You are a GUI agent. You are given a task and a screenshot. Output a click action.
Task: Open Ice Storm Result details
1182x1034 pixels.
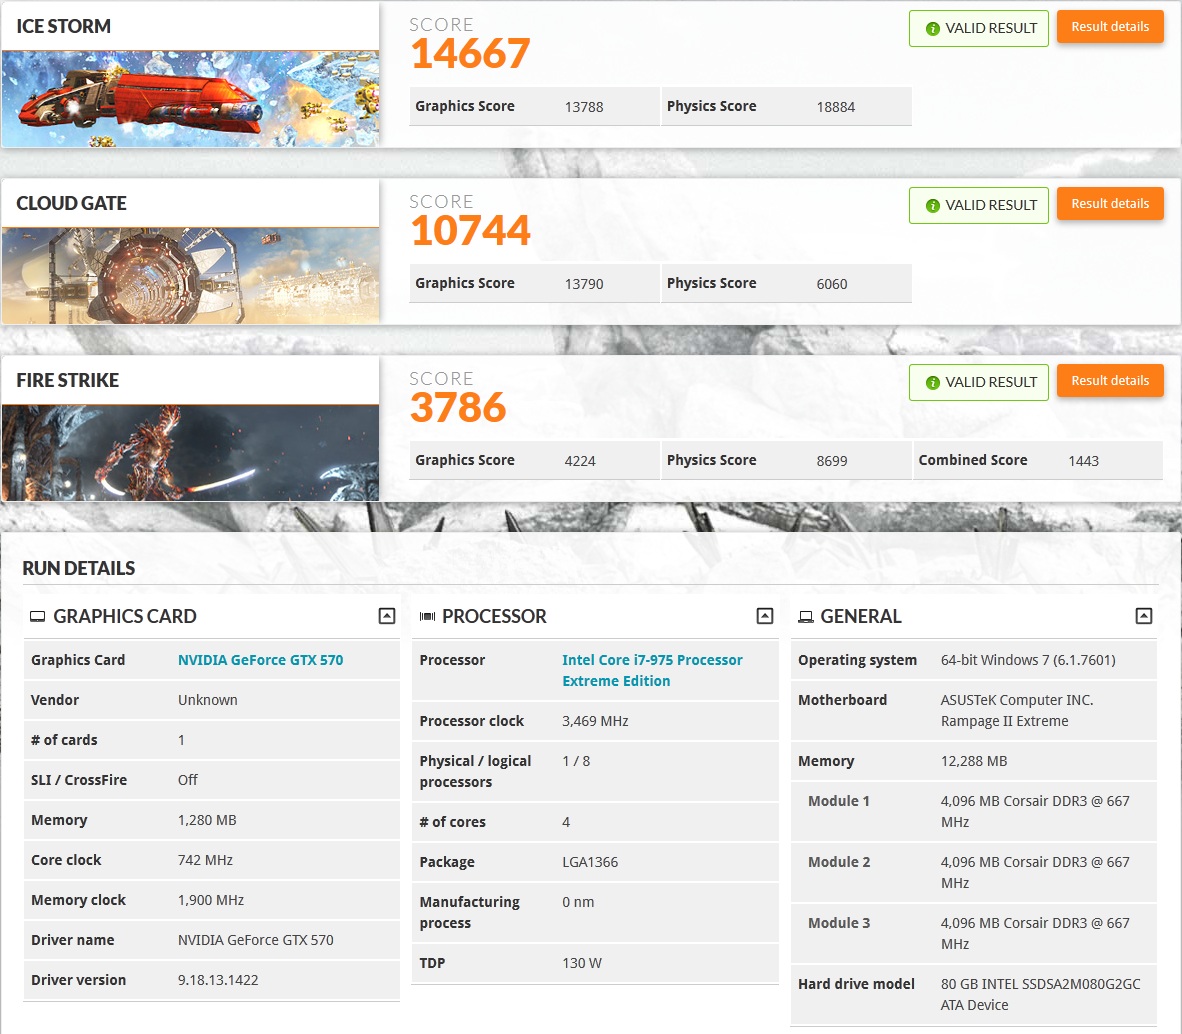pyautogui.click(x=1110, y=27)
